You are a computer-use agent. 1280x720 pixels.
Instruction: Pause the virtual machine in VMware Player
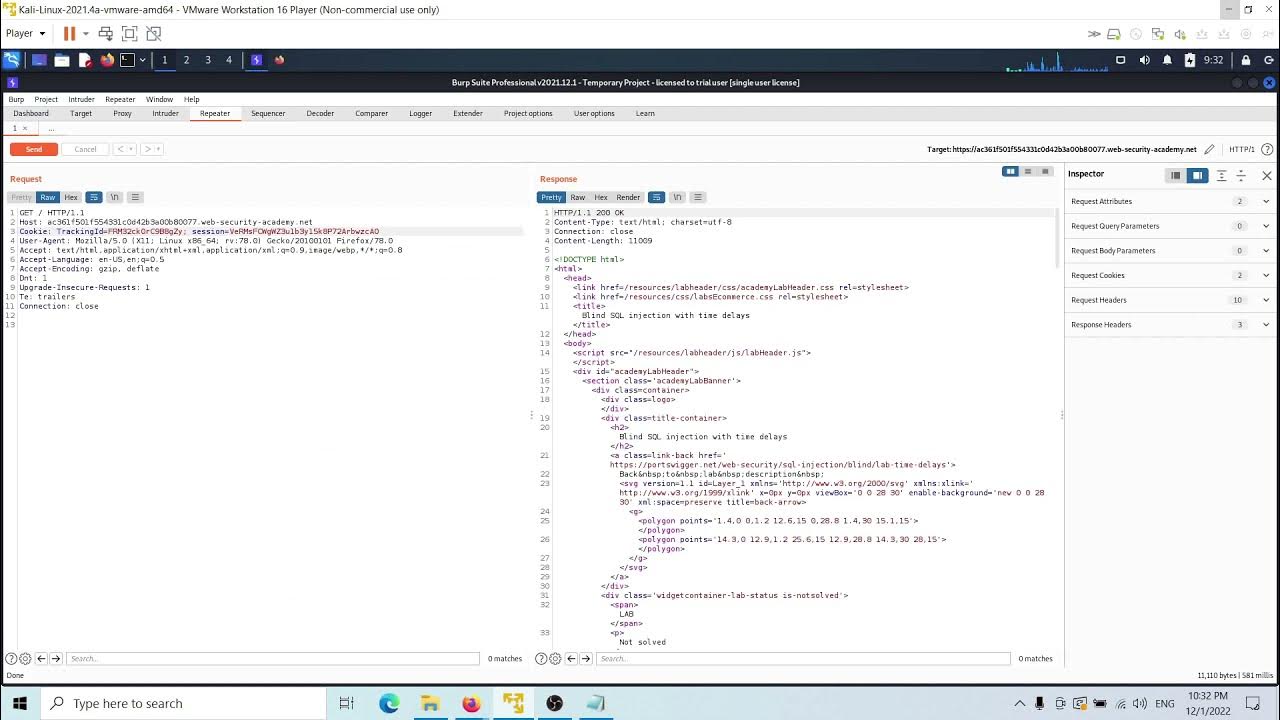tap(69, 33)
